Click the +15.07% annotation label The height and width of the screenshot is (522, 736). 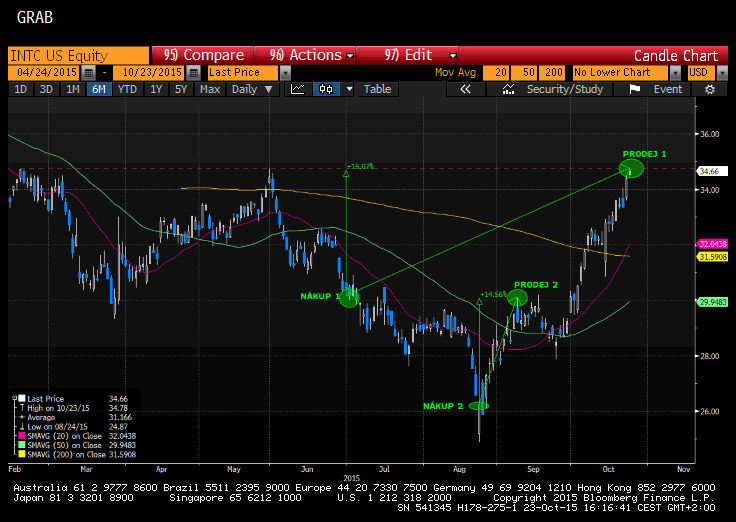360,166
